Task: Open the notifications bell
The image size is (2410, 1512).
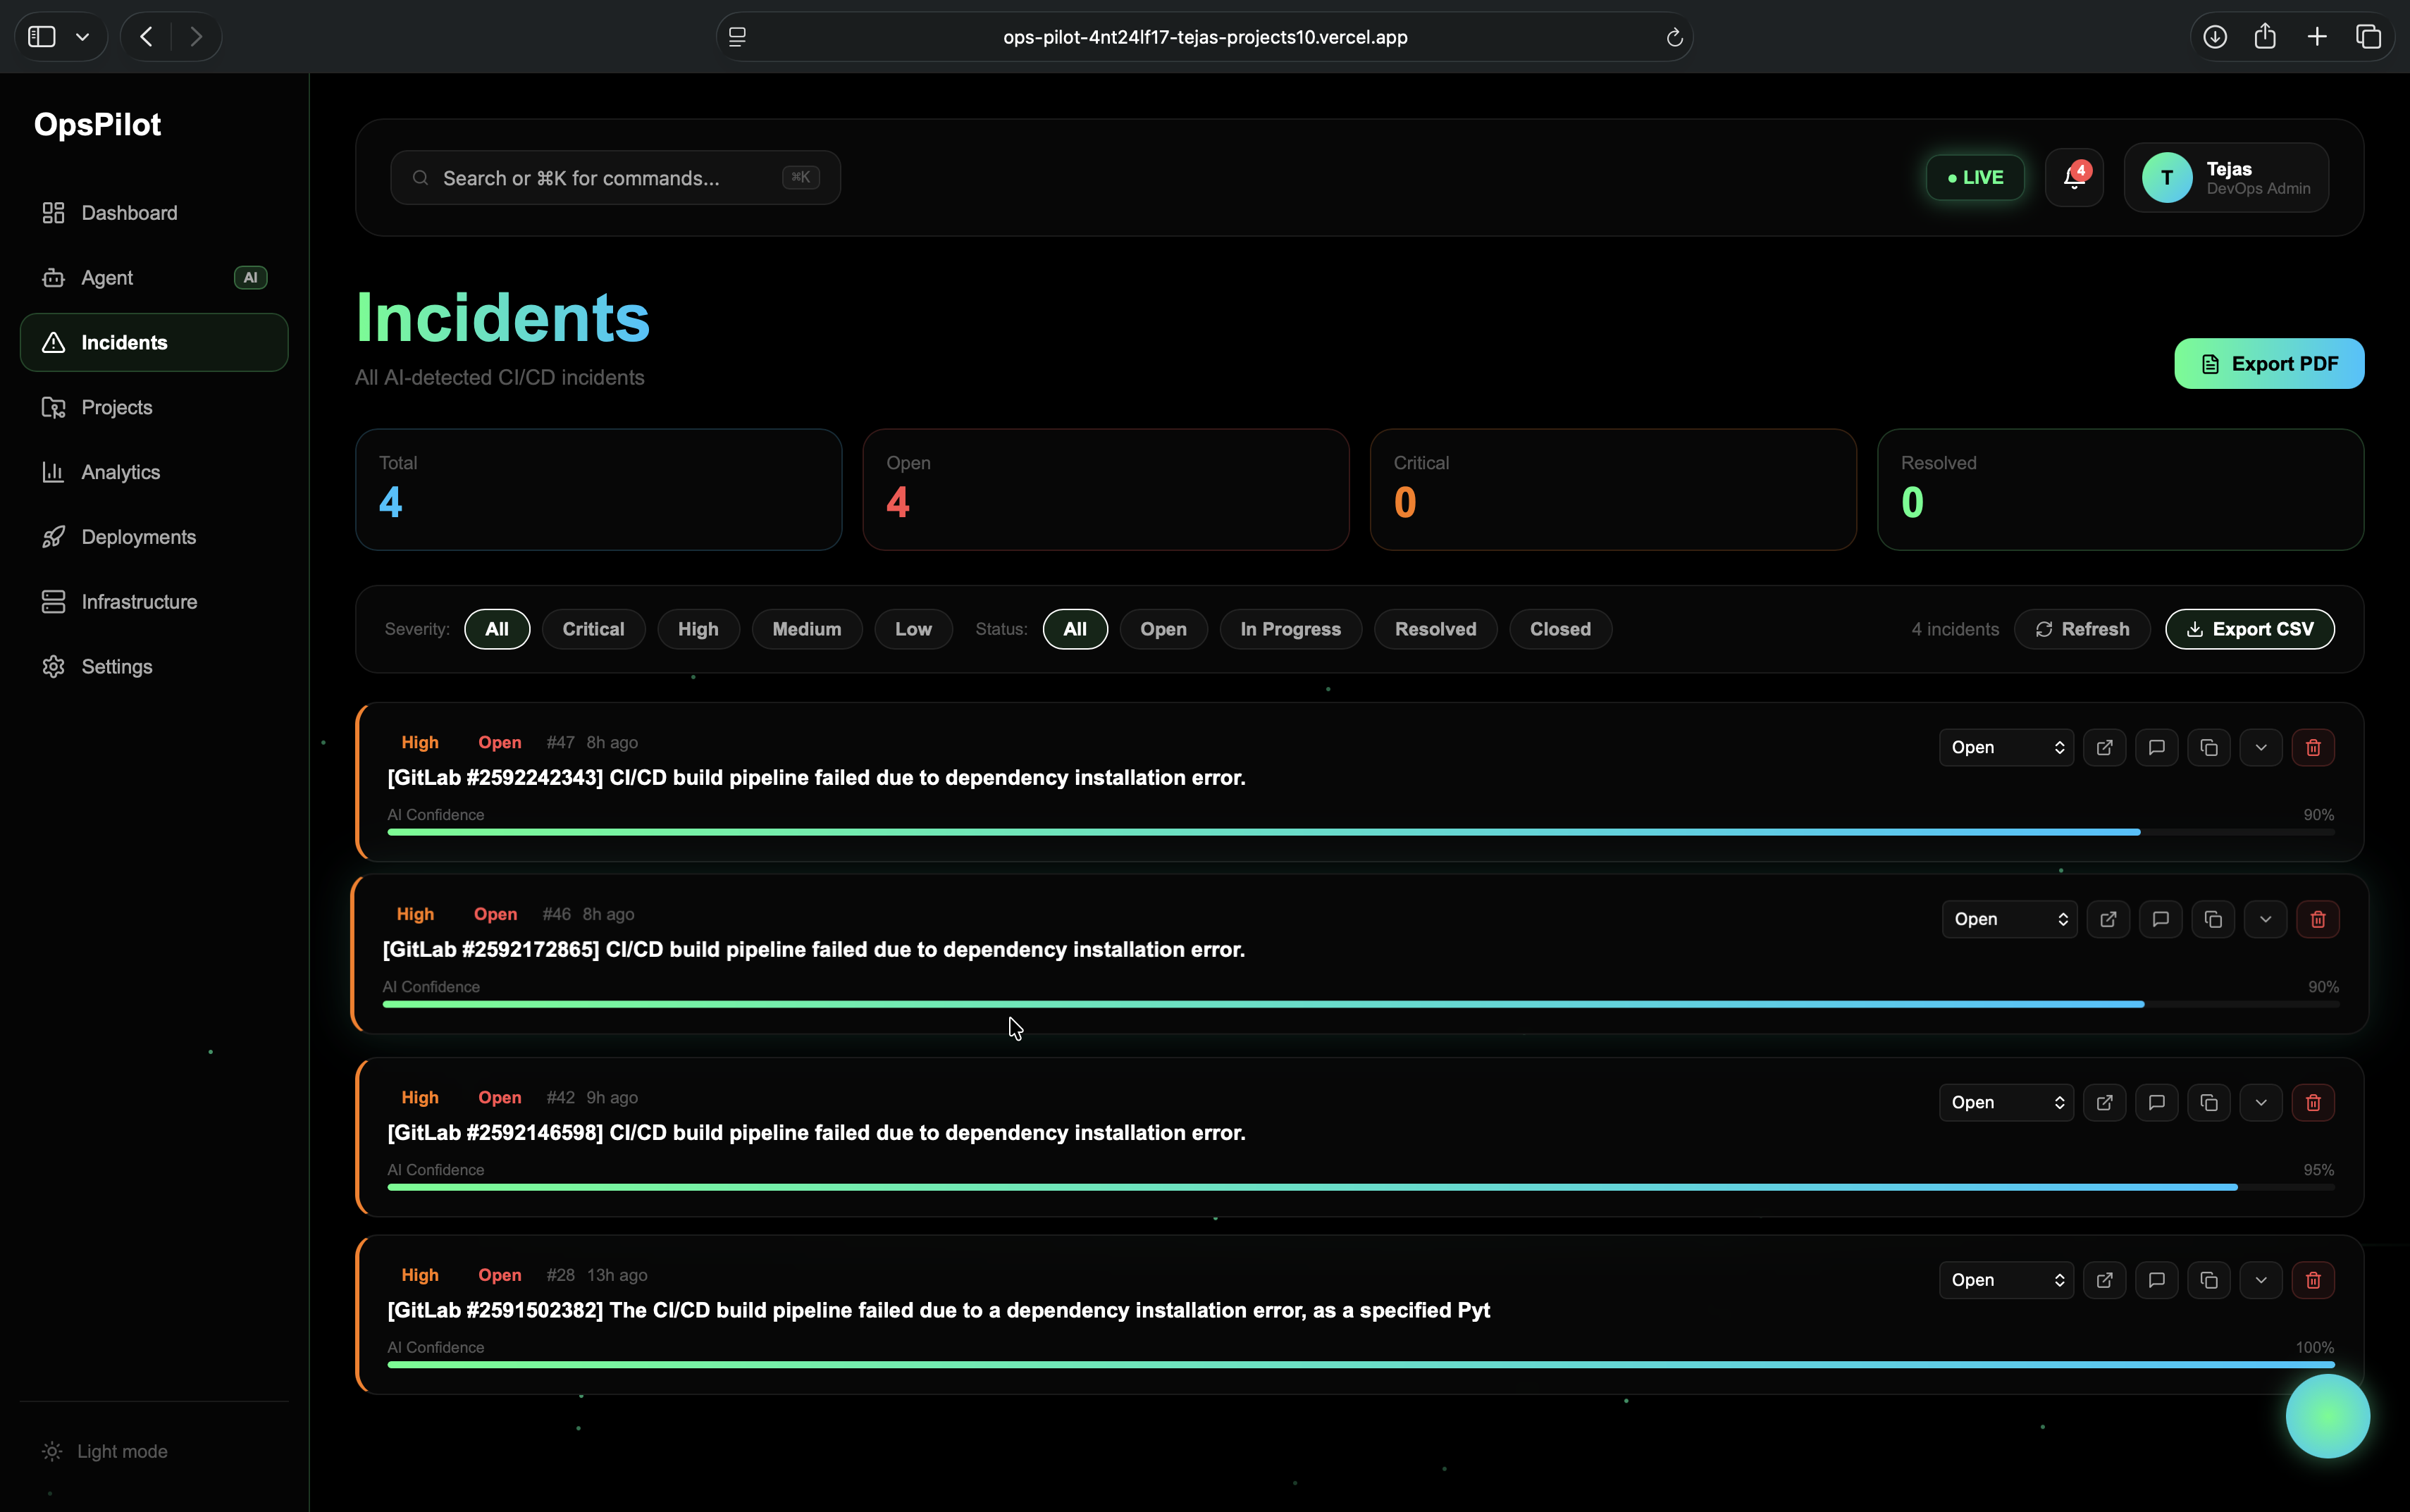Action: [x=2074, y=177]
